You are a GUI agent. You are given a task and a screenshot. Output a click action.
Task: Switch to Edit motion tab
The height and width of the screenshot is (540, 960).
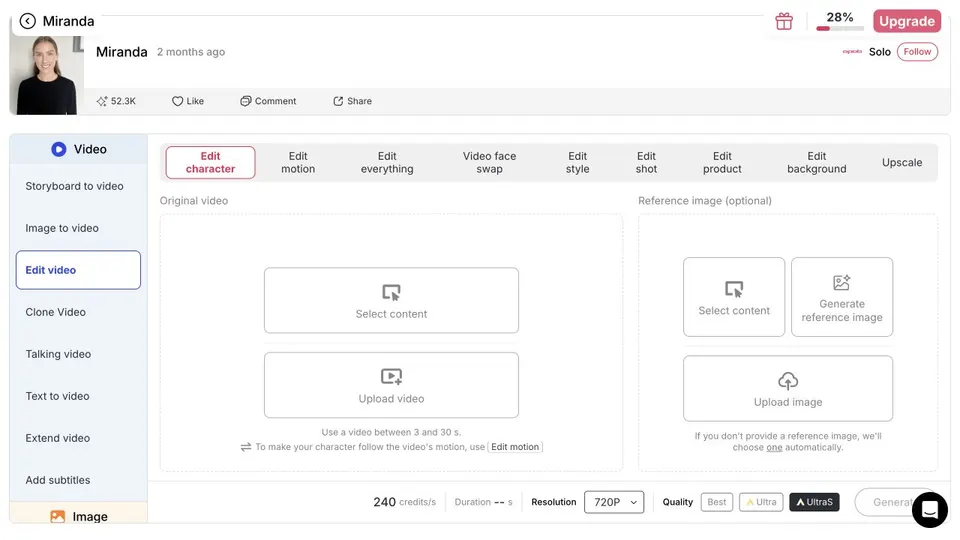point(298,162)
